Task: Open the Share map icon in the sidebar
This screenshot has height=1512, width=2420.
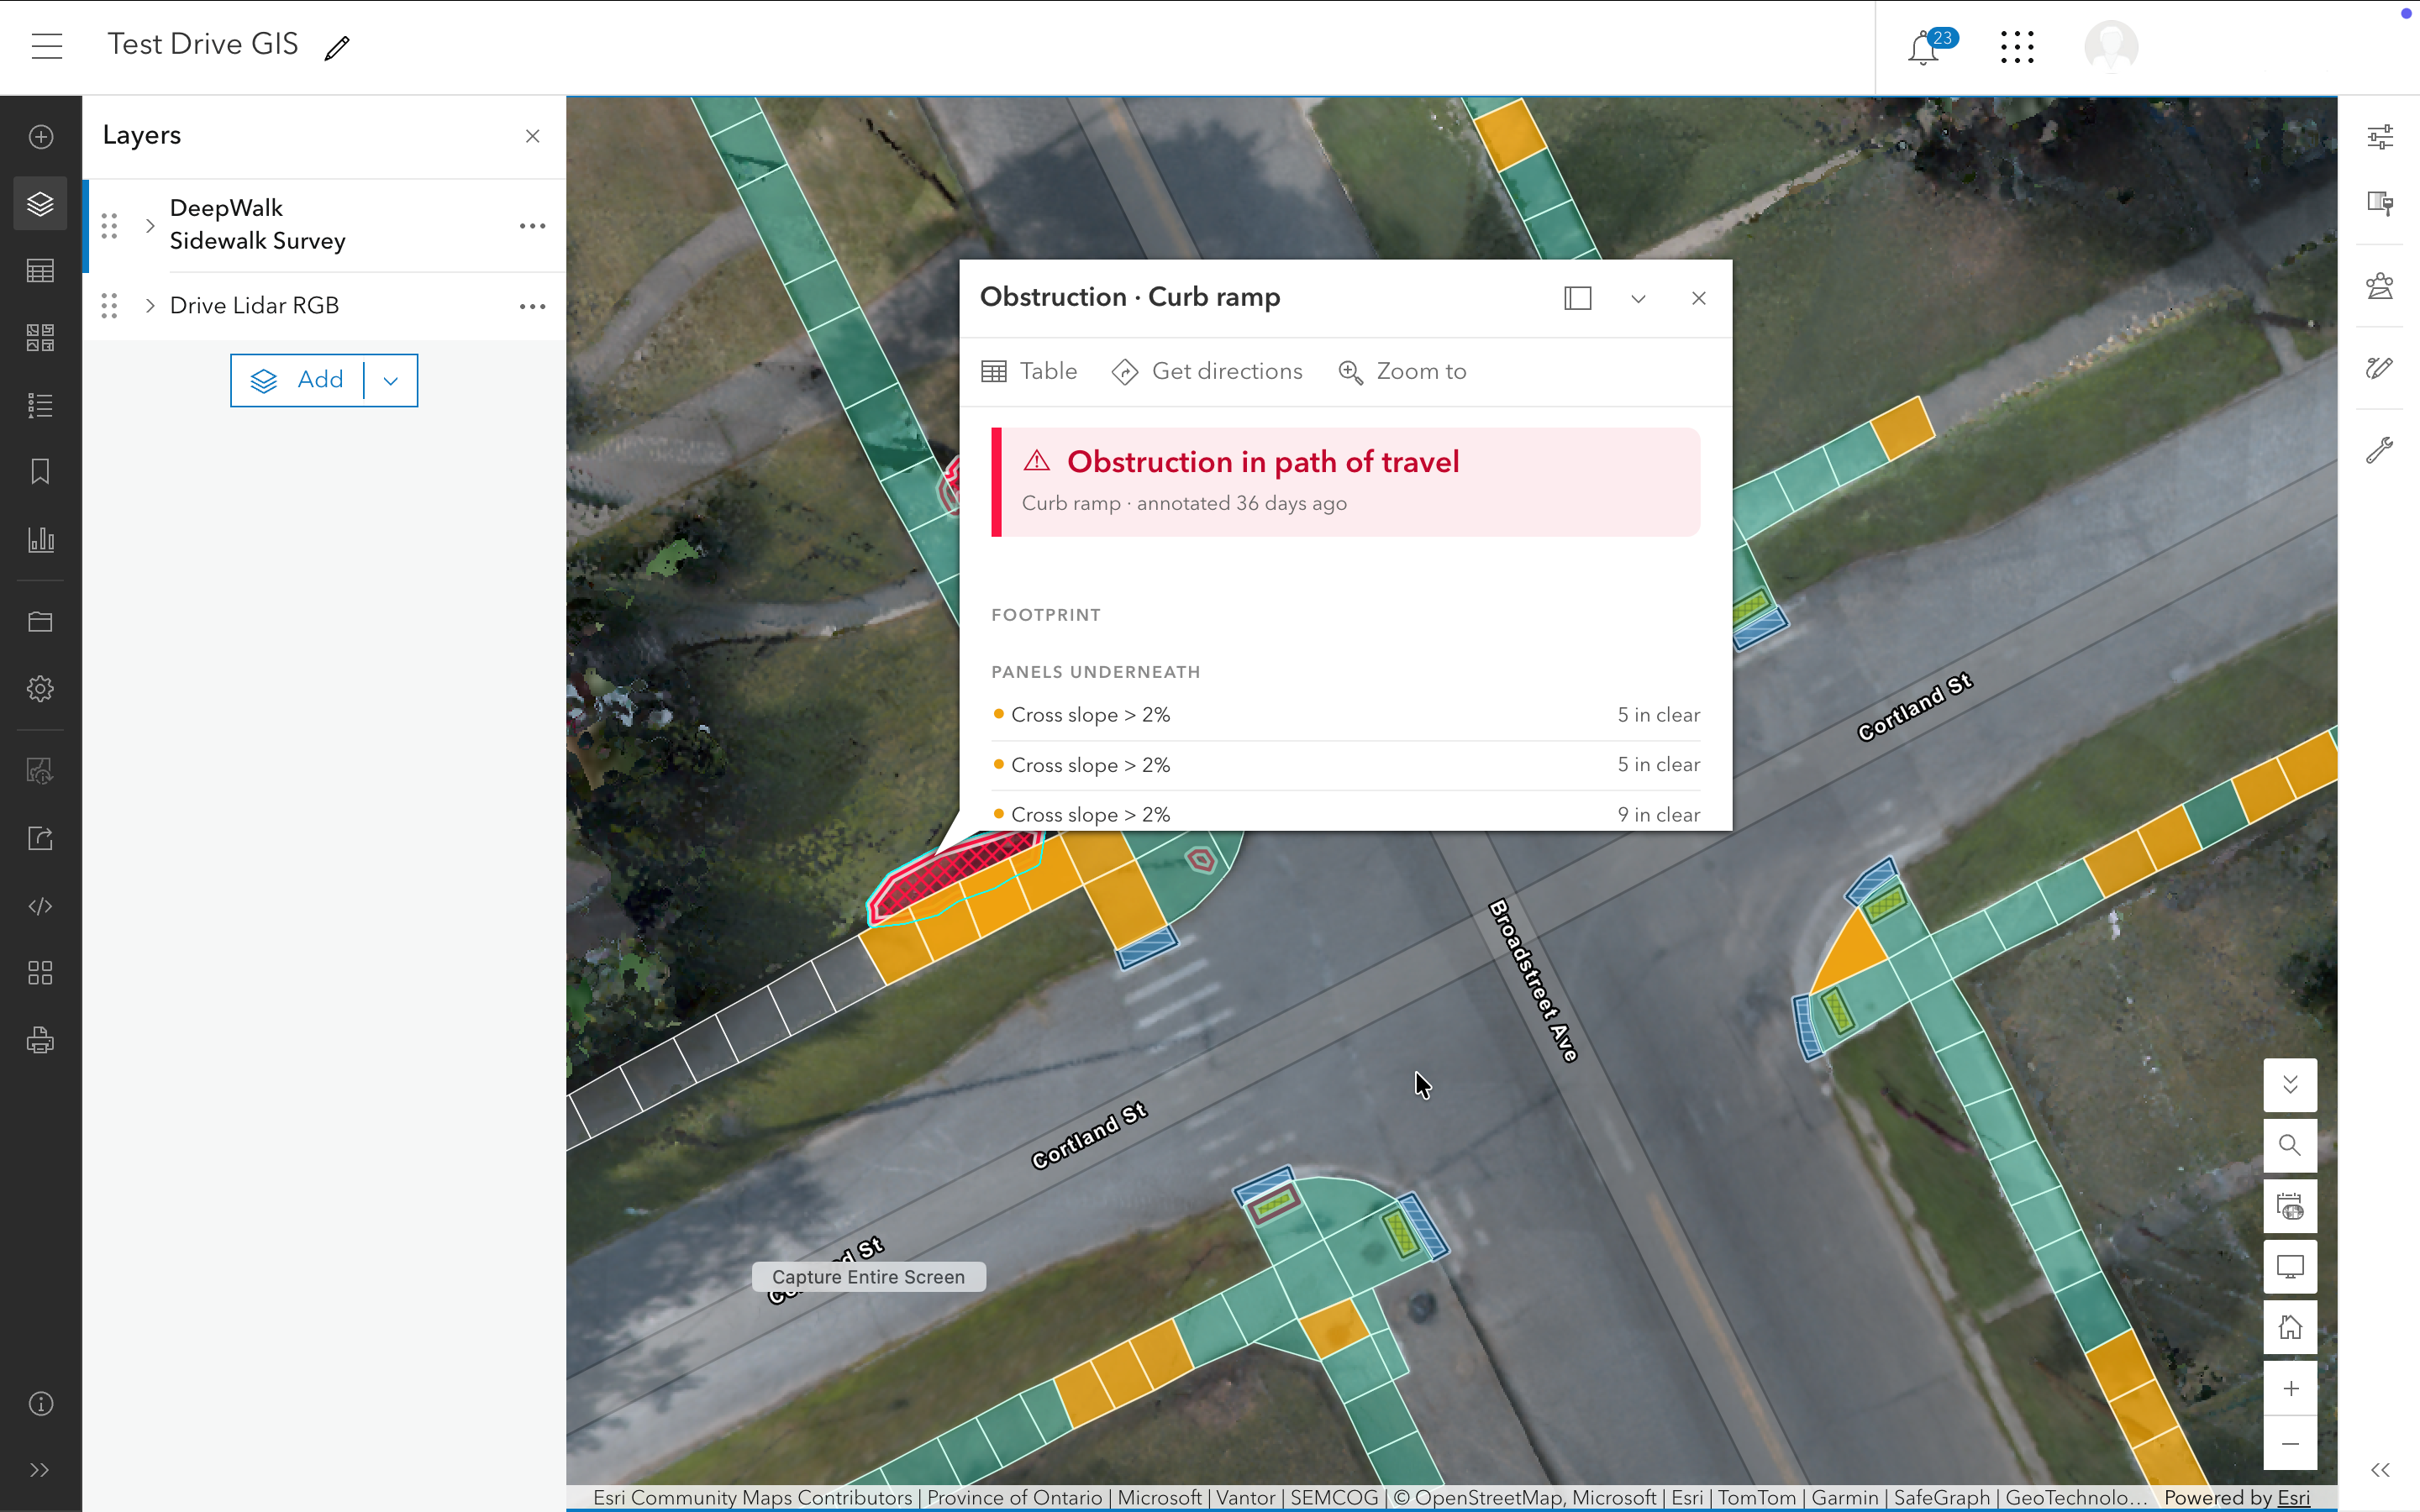Action: point(41,839)
